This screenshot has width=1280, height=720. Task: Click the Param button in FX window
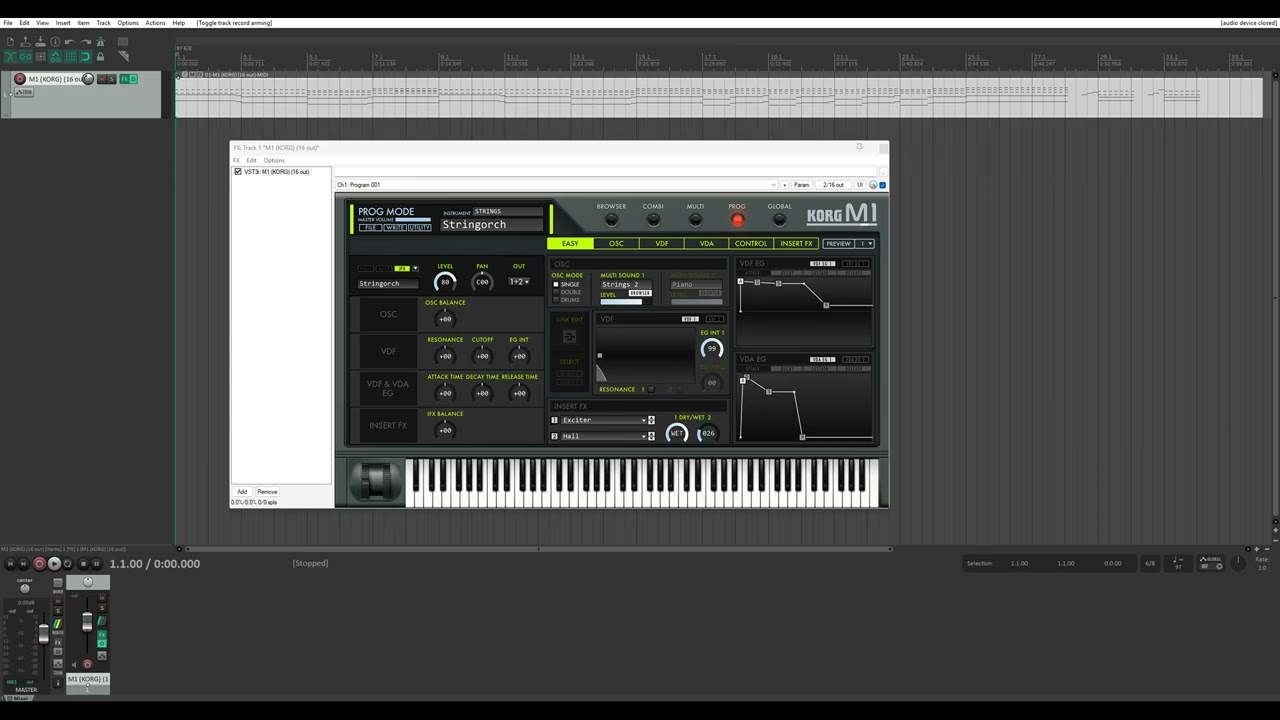click(x=801, y=185)
